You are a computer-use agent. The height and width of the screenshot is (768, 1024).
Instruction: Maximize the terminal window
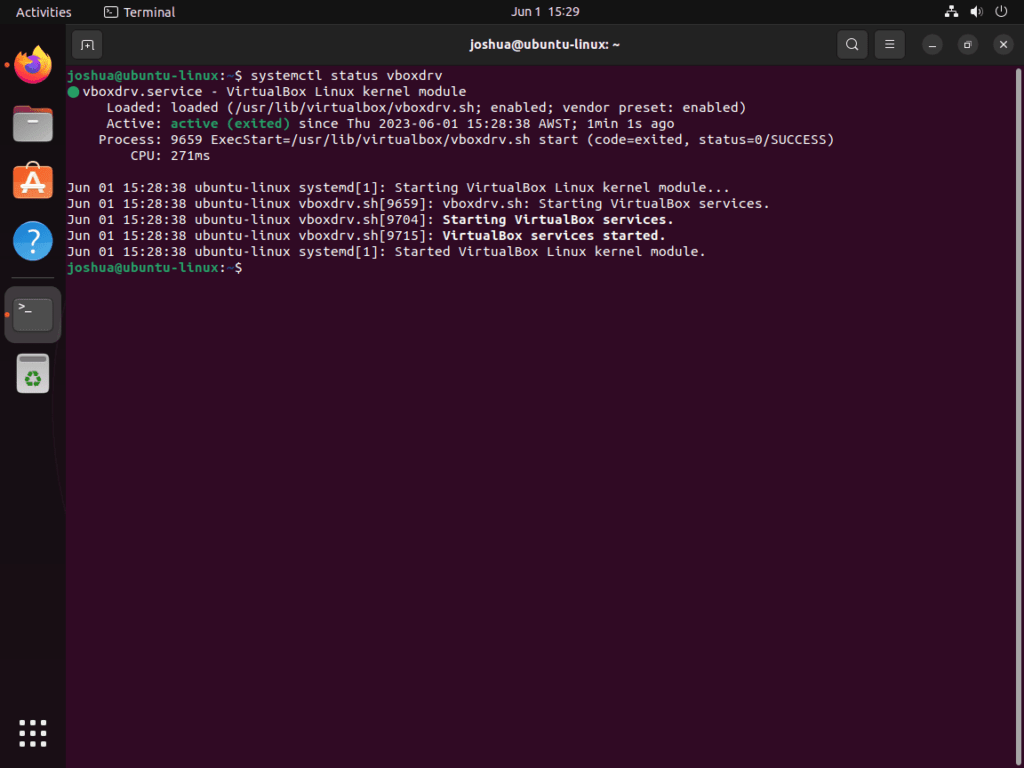click(966, 44)
